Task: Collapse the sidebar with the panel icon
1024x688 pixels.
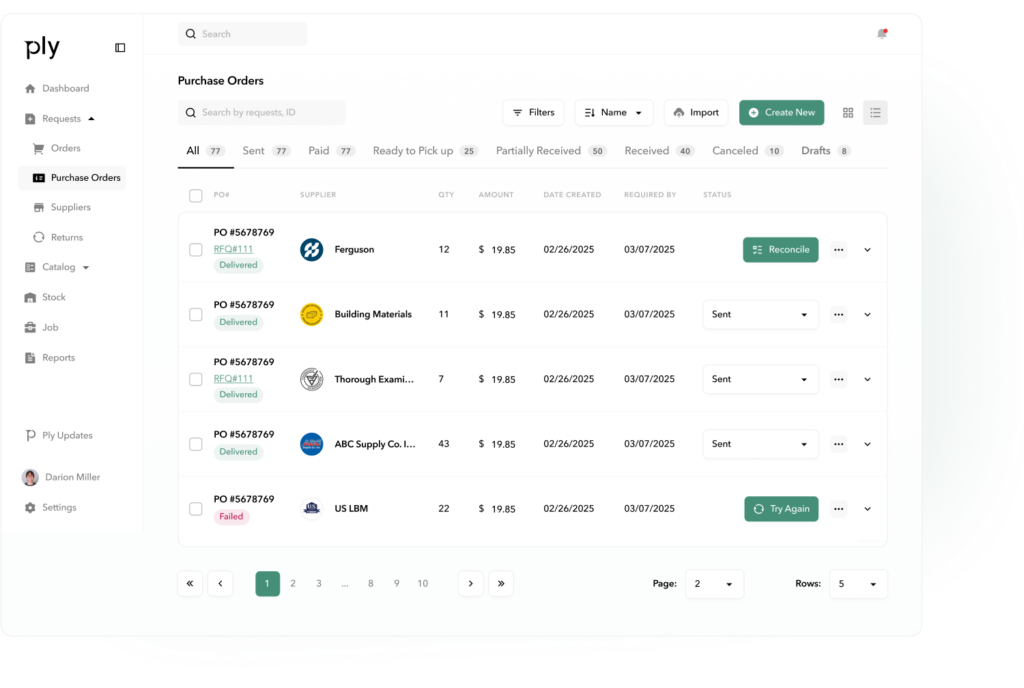Action: tap(120, 48)
